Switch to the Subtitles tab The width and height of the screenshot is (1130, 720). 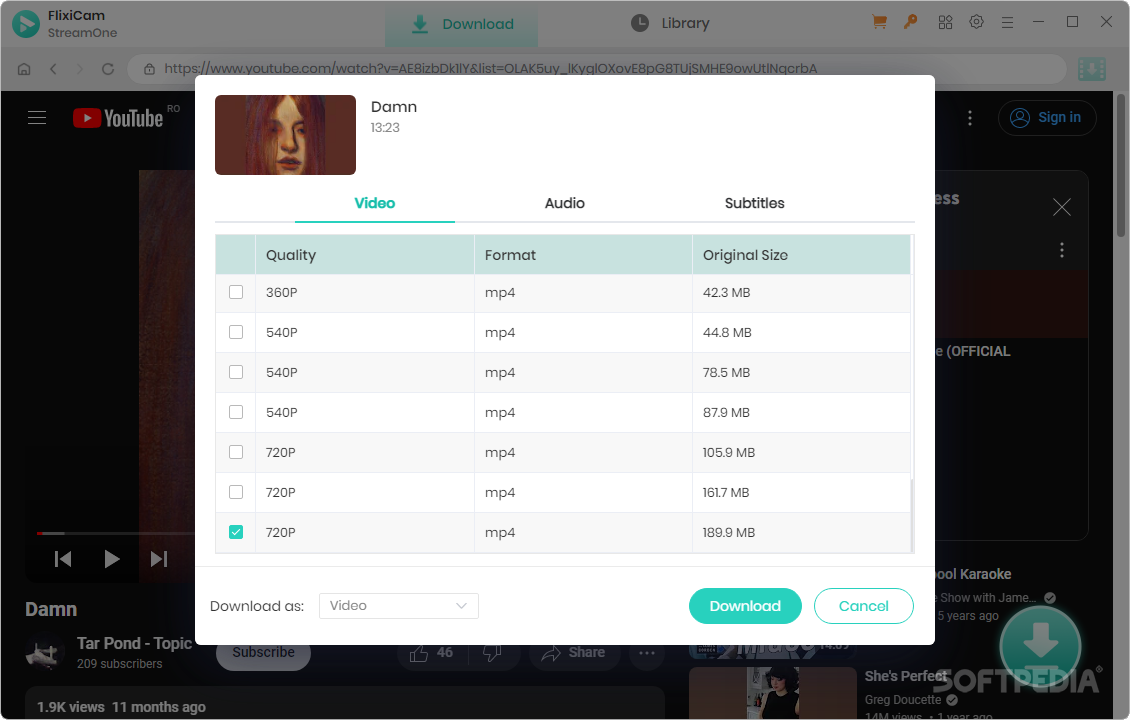(x=755, y=203)
